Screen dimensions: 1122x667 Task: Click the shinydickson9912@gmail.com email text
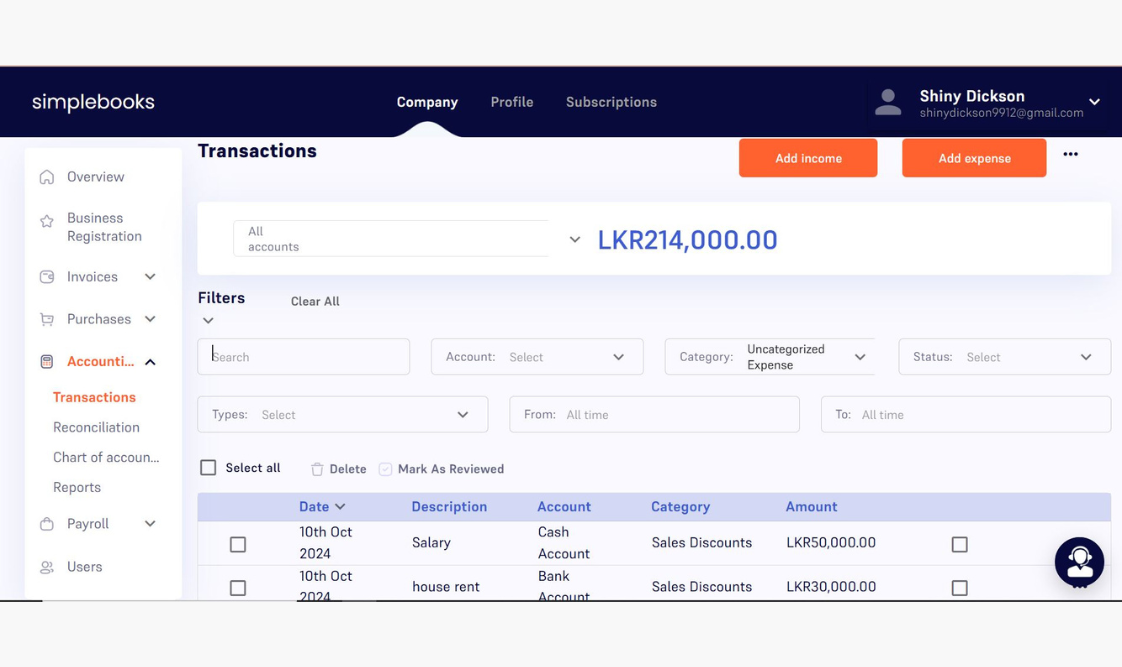[x=1001, y=113]
